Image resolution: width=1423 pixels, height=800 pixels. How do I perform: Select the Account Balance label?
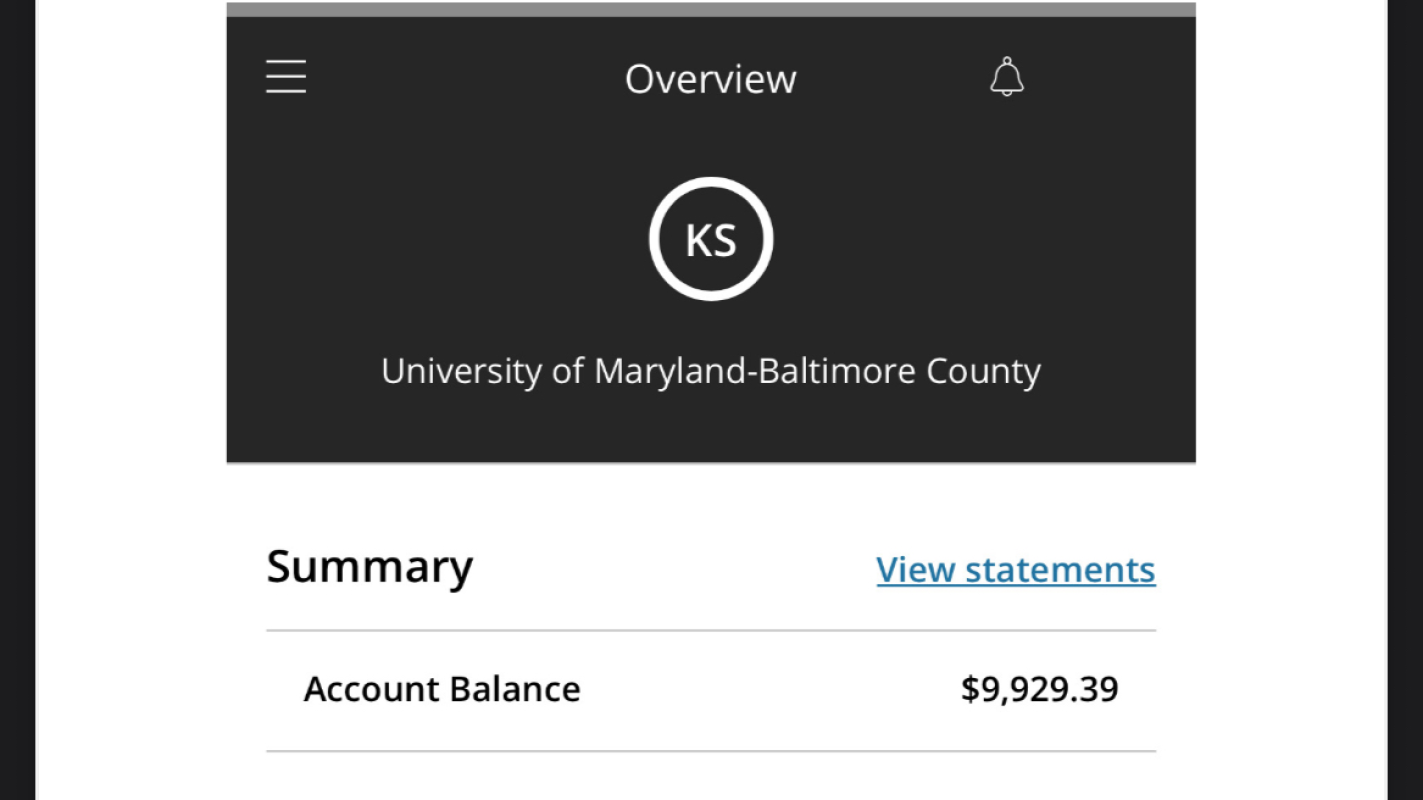click(442, 689)
